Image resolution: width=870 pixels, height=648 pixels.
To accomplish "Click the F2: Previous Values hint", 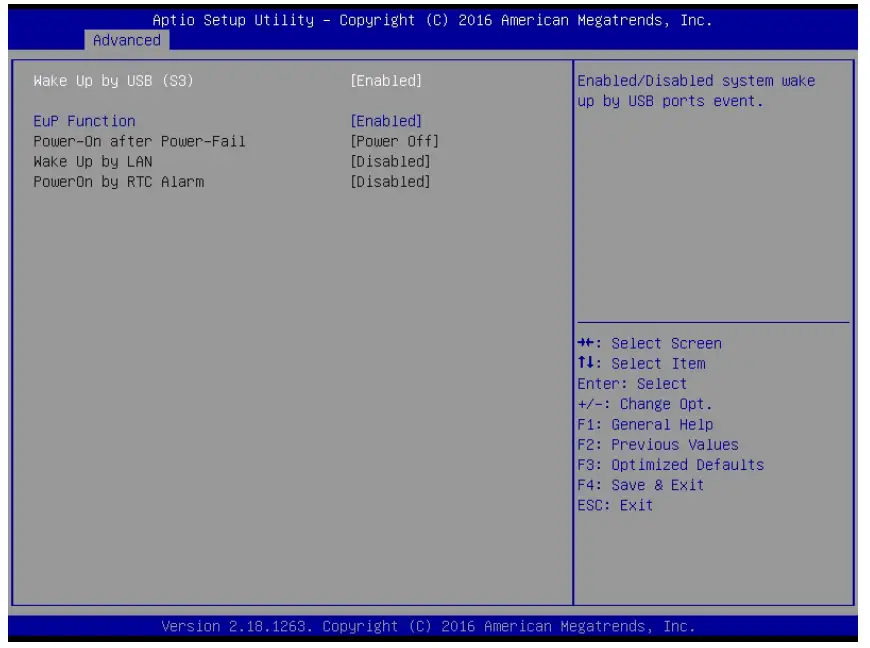I will [x=658, y=444].
